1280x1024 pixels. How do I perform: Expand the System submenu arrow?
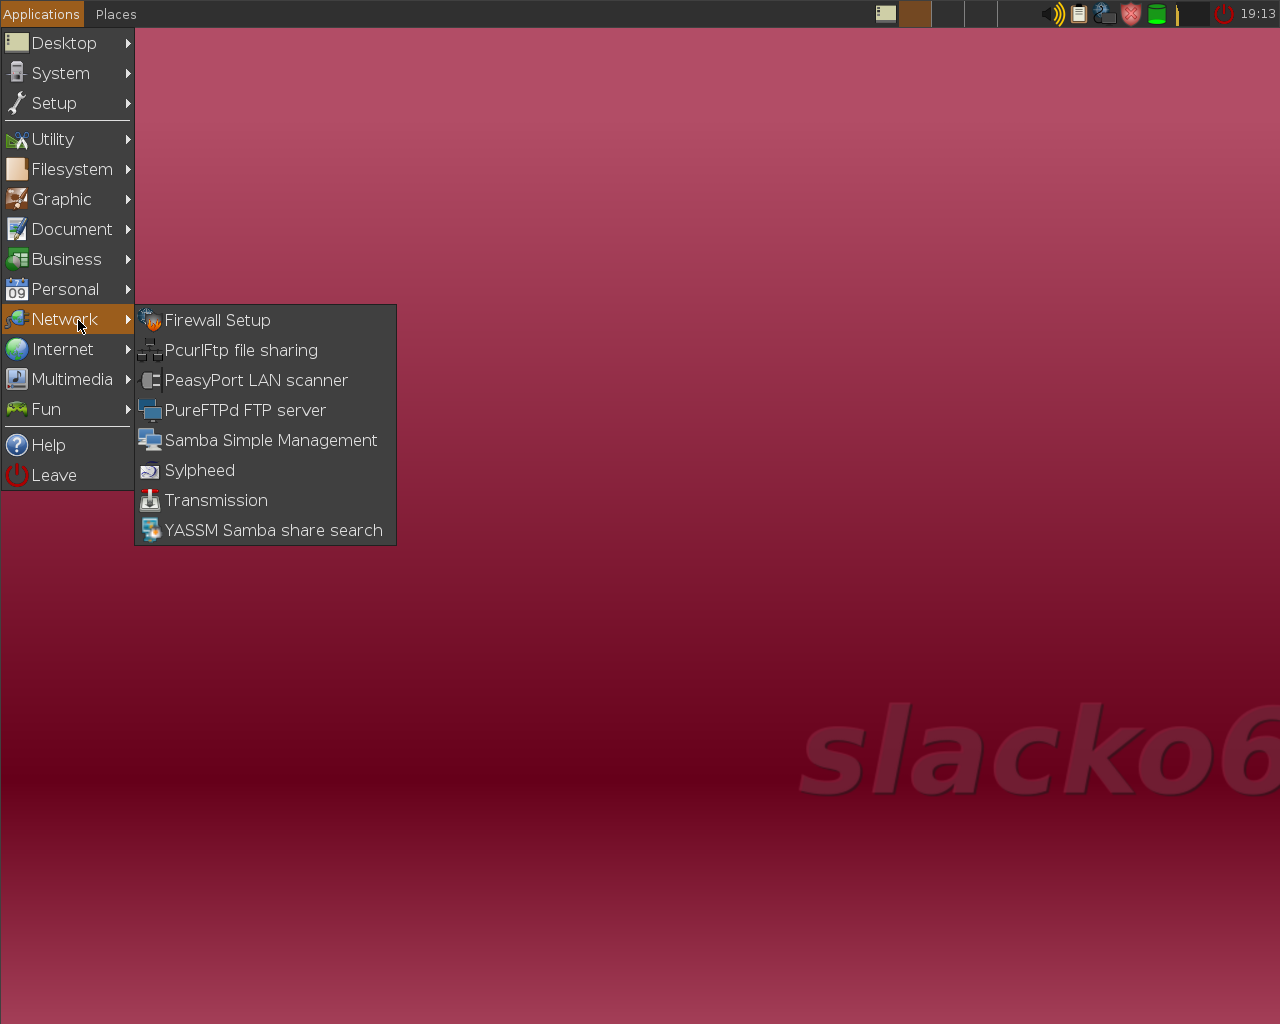point(128,73)
